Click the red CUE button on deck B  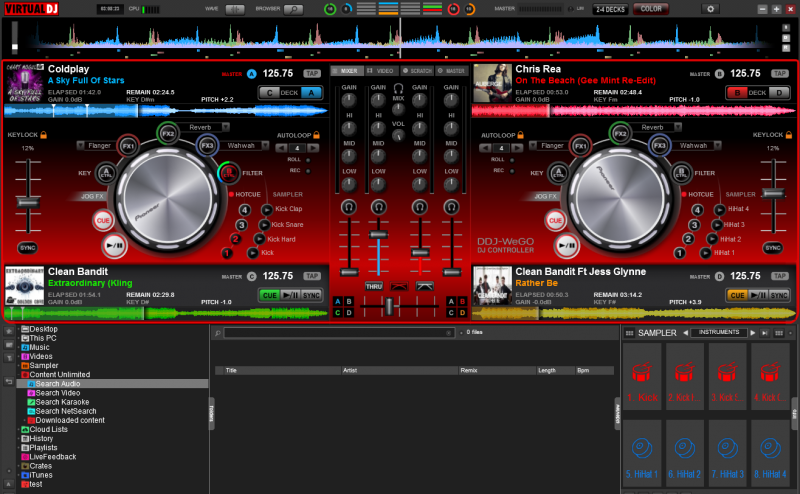555,220
